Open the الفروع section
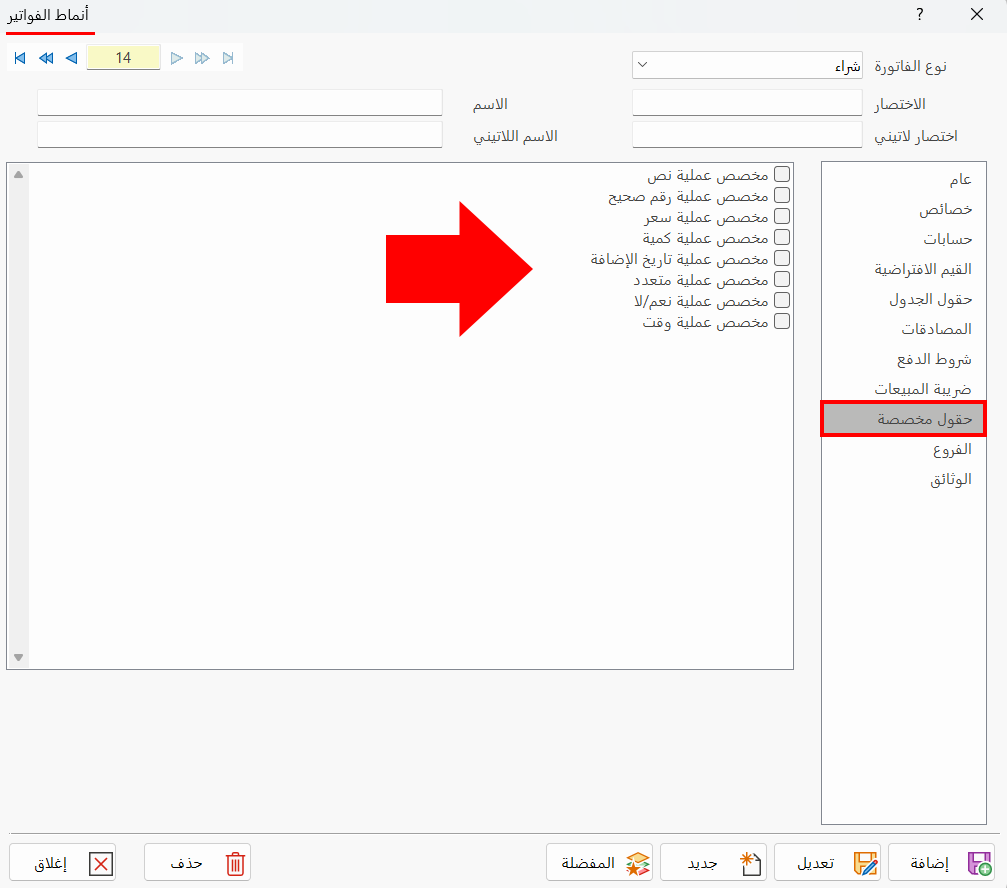This screenshot has height=888, width=1007. coord(904,449)
